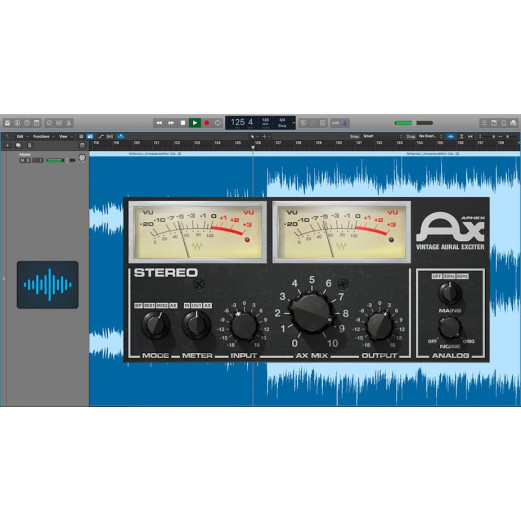Image resolution: width=521 pixels, height=521 pixels.
Task: Toggle the purple metronome button
Action: pyautogui.click(x=345, y=123)
